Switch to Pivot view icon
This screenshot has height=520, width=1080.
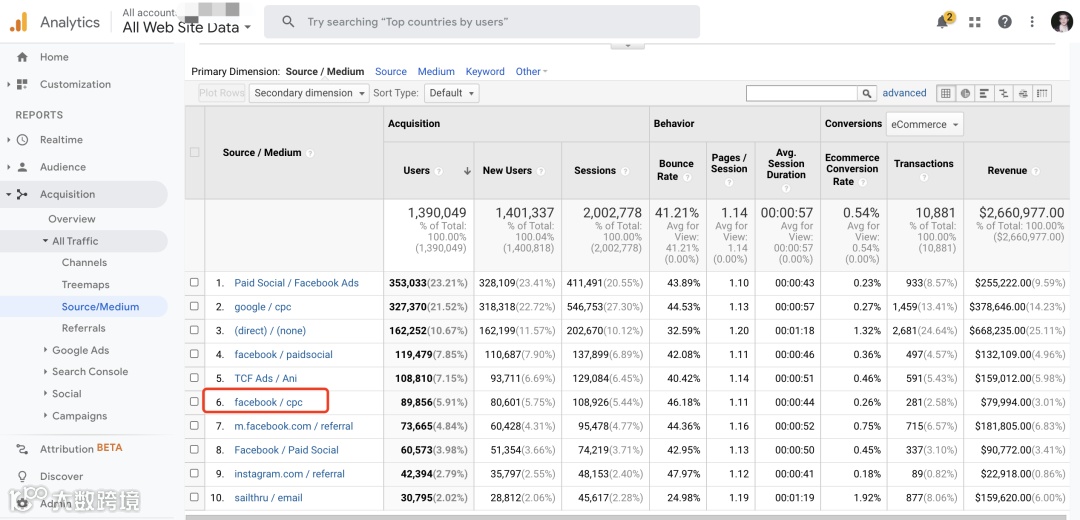tap(1042, 93)
